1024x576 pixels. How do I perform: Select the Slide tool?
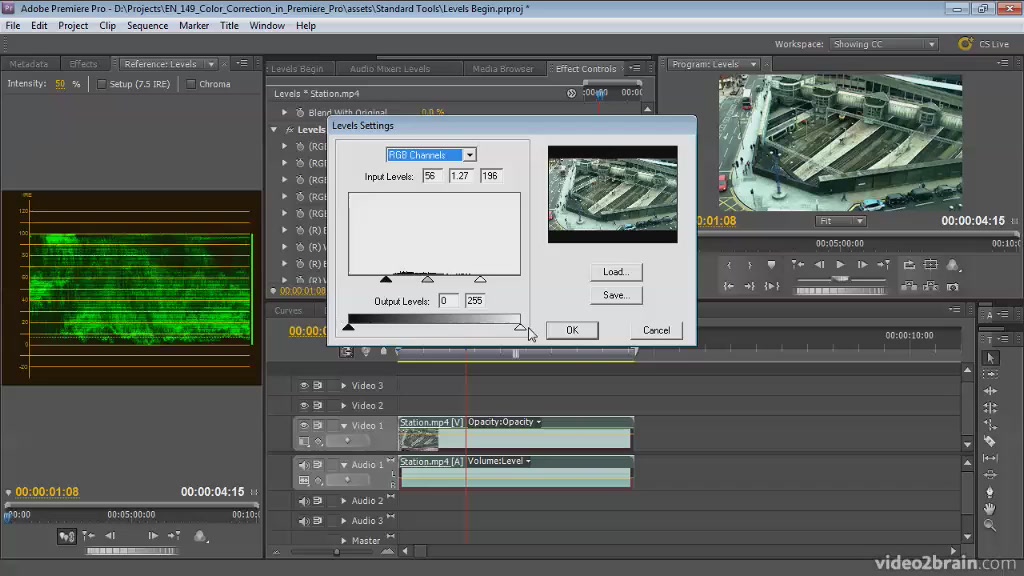(x=990, y=475)
